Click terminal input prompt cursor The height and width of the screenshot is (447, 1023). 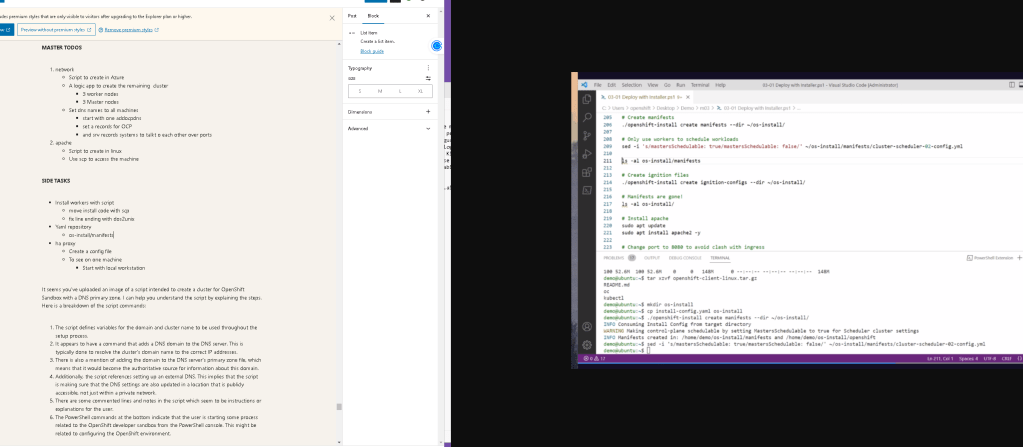coord(648,350)
